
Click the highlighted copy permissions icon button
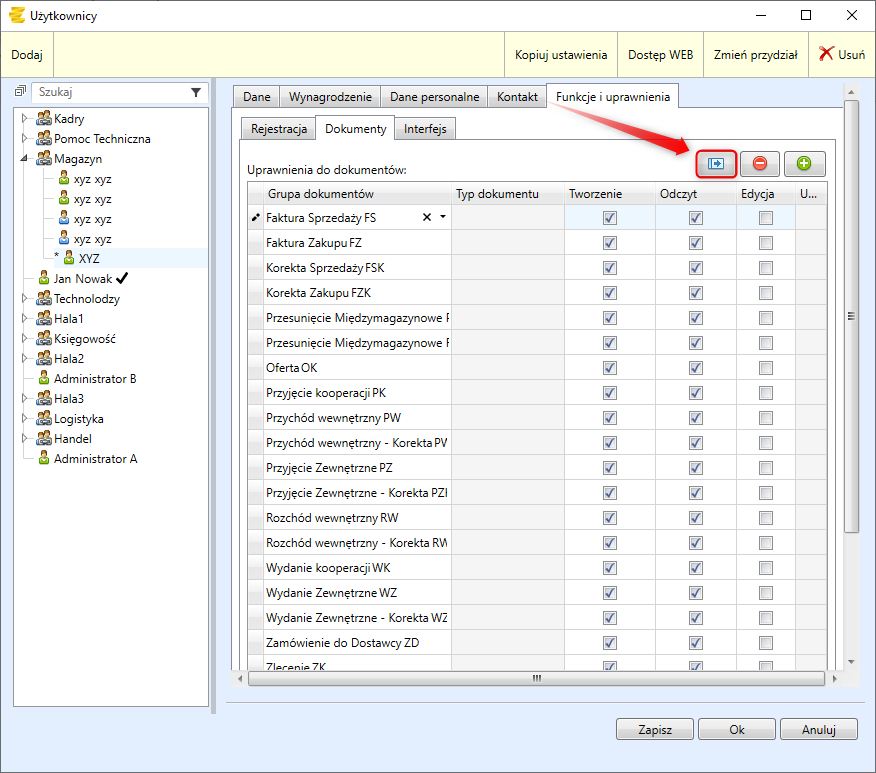(716, 163)
